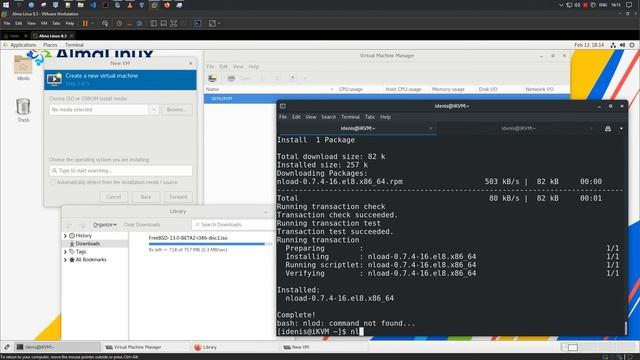The width and height of the screenshot is (640, 360).
Task: Expand the All Bookmarks tree item
Action: [65, 260]
